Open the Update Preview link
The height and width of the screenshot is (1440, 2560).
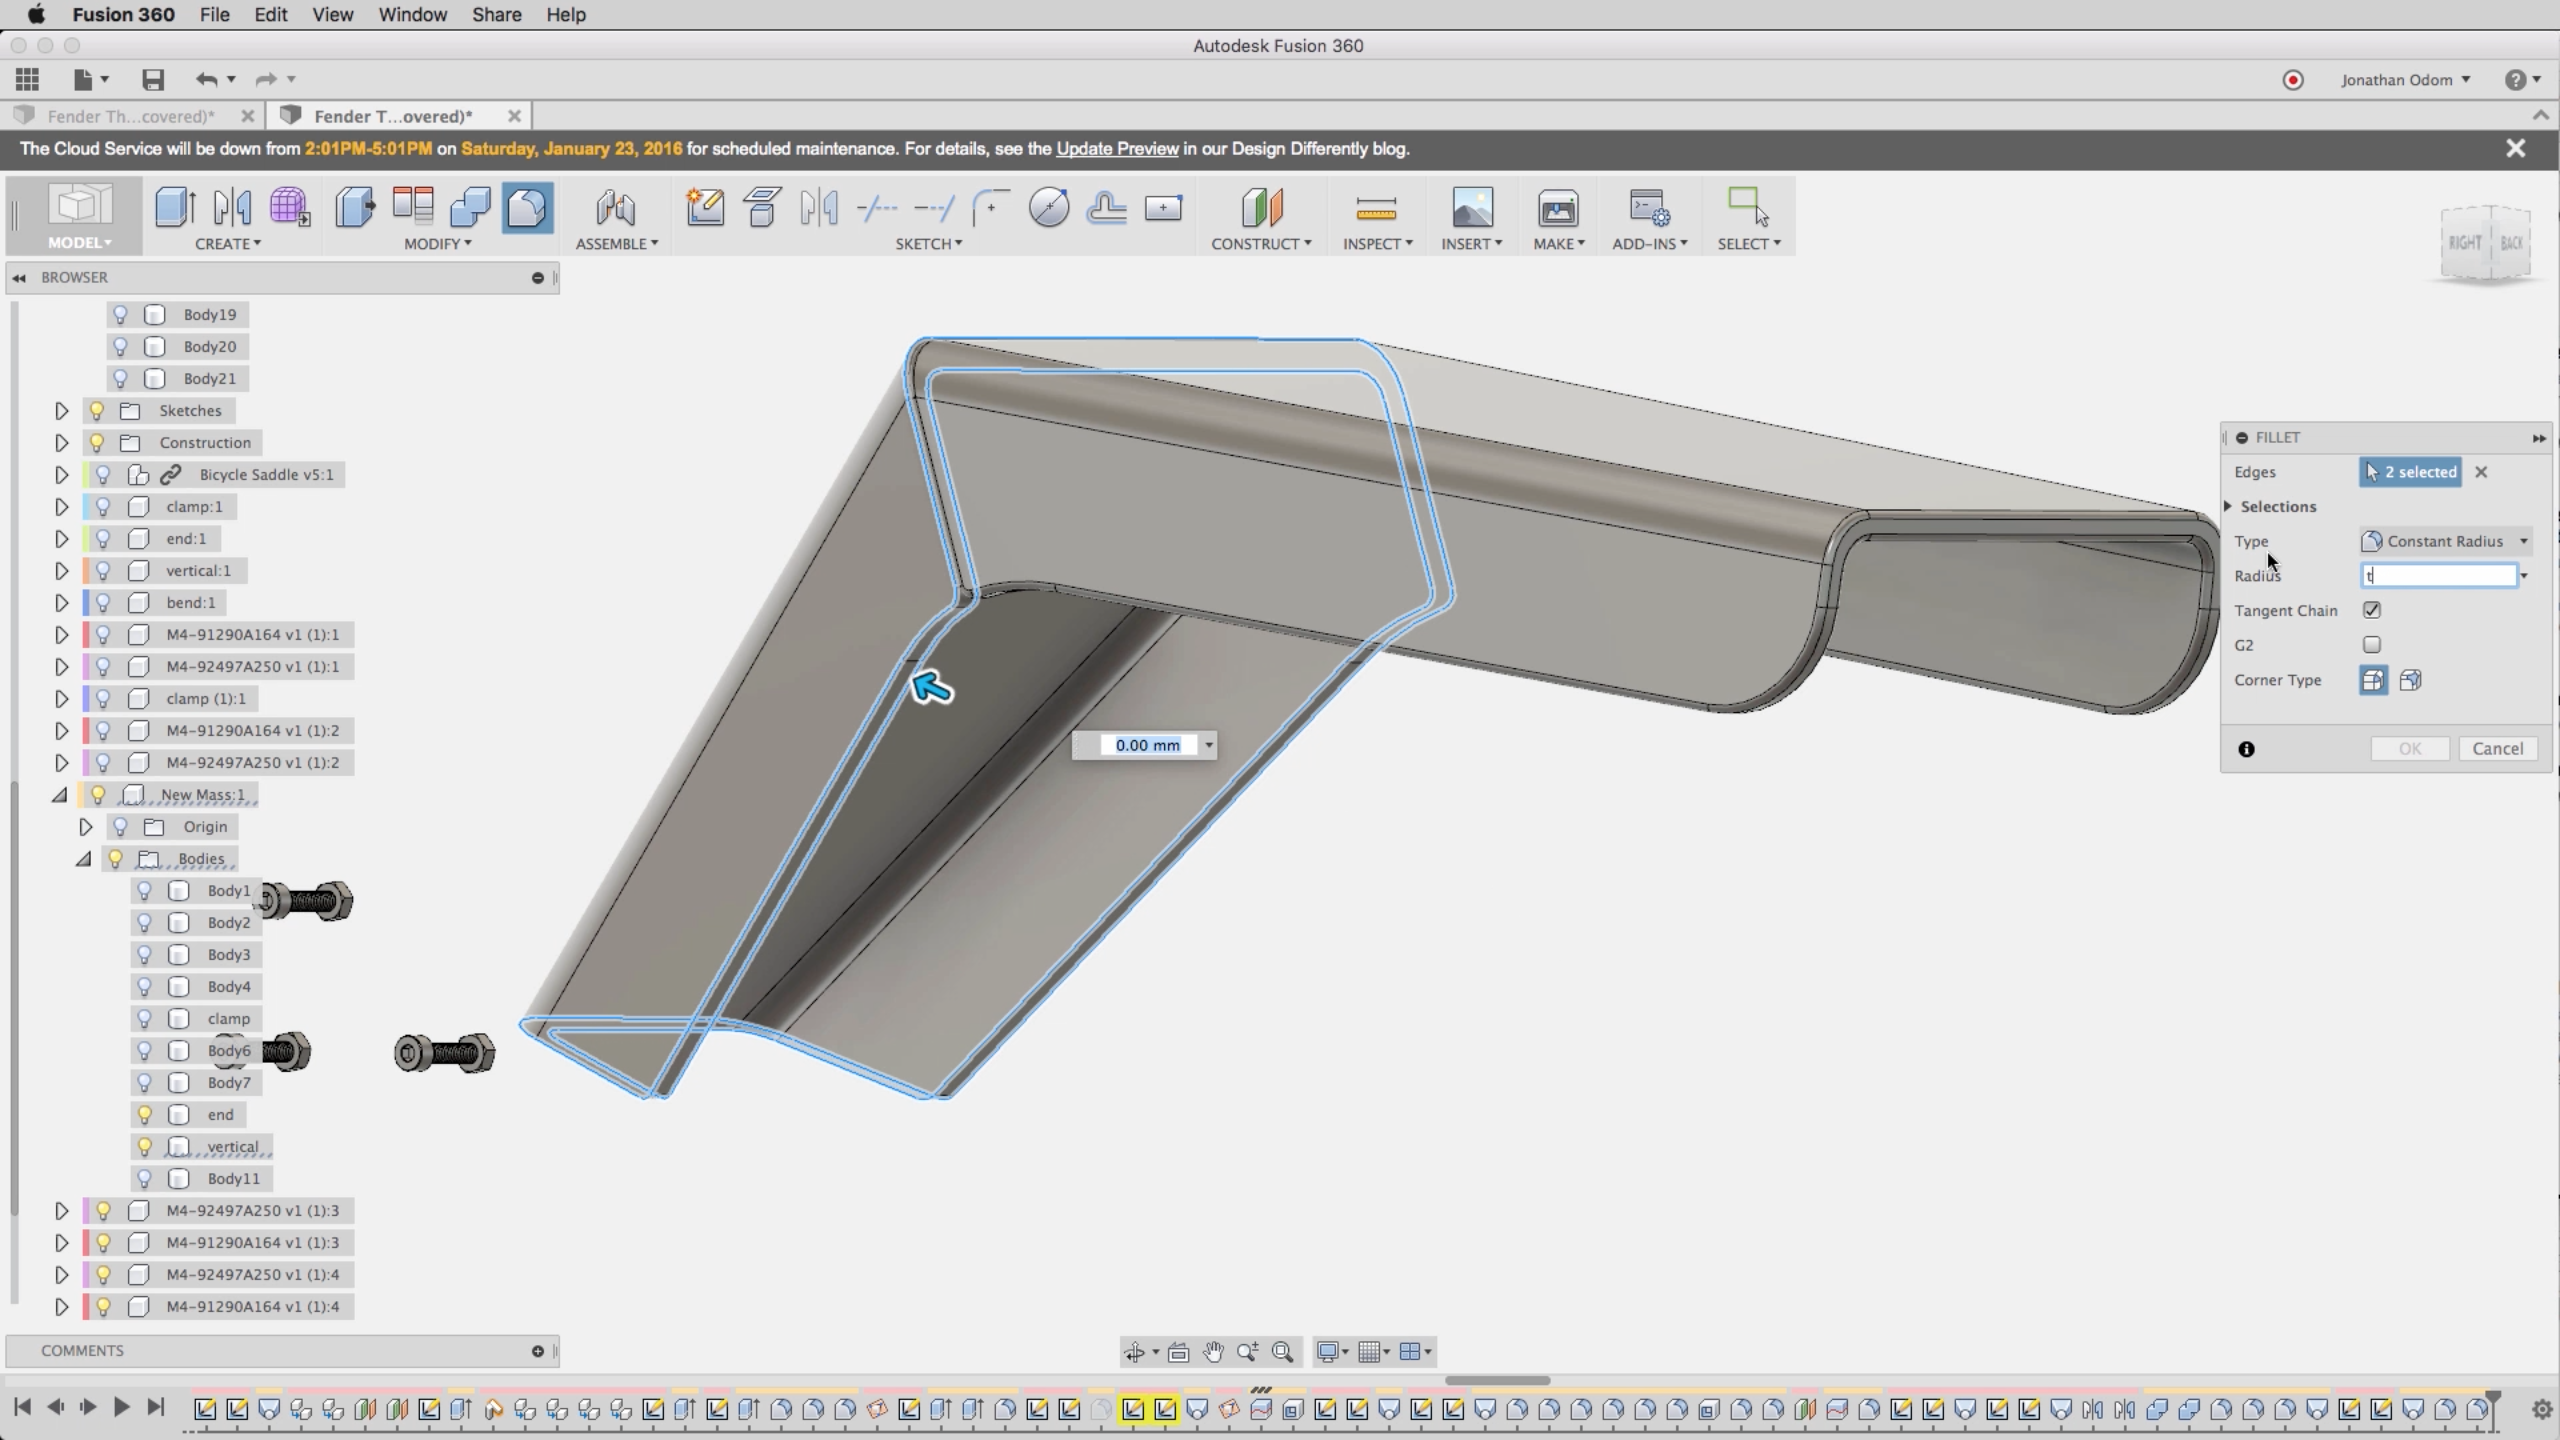click(1117, 148)
